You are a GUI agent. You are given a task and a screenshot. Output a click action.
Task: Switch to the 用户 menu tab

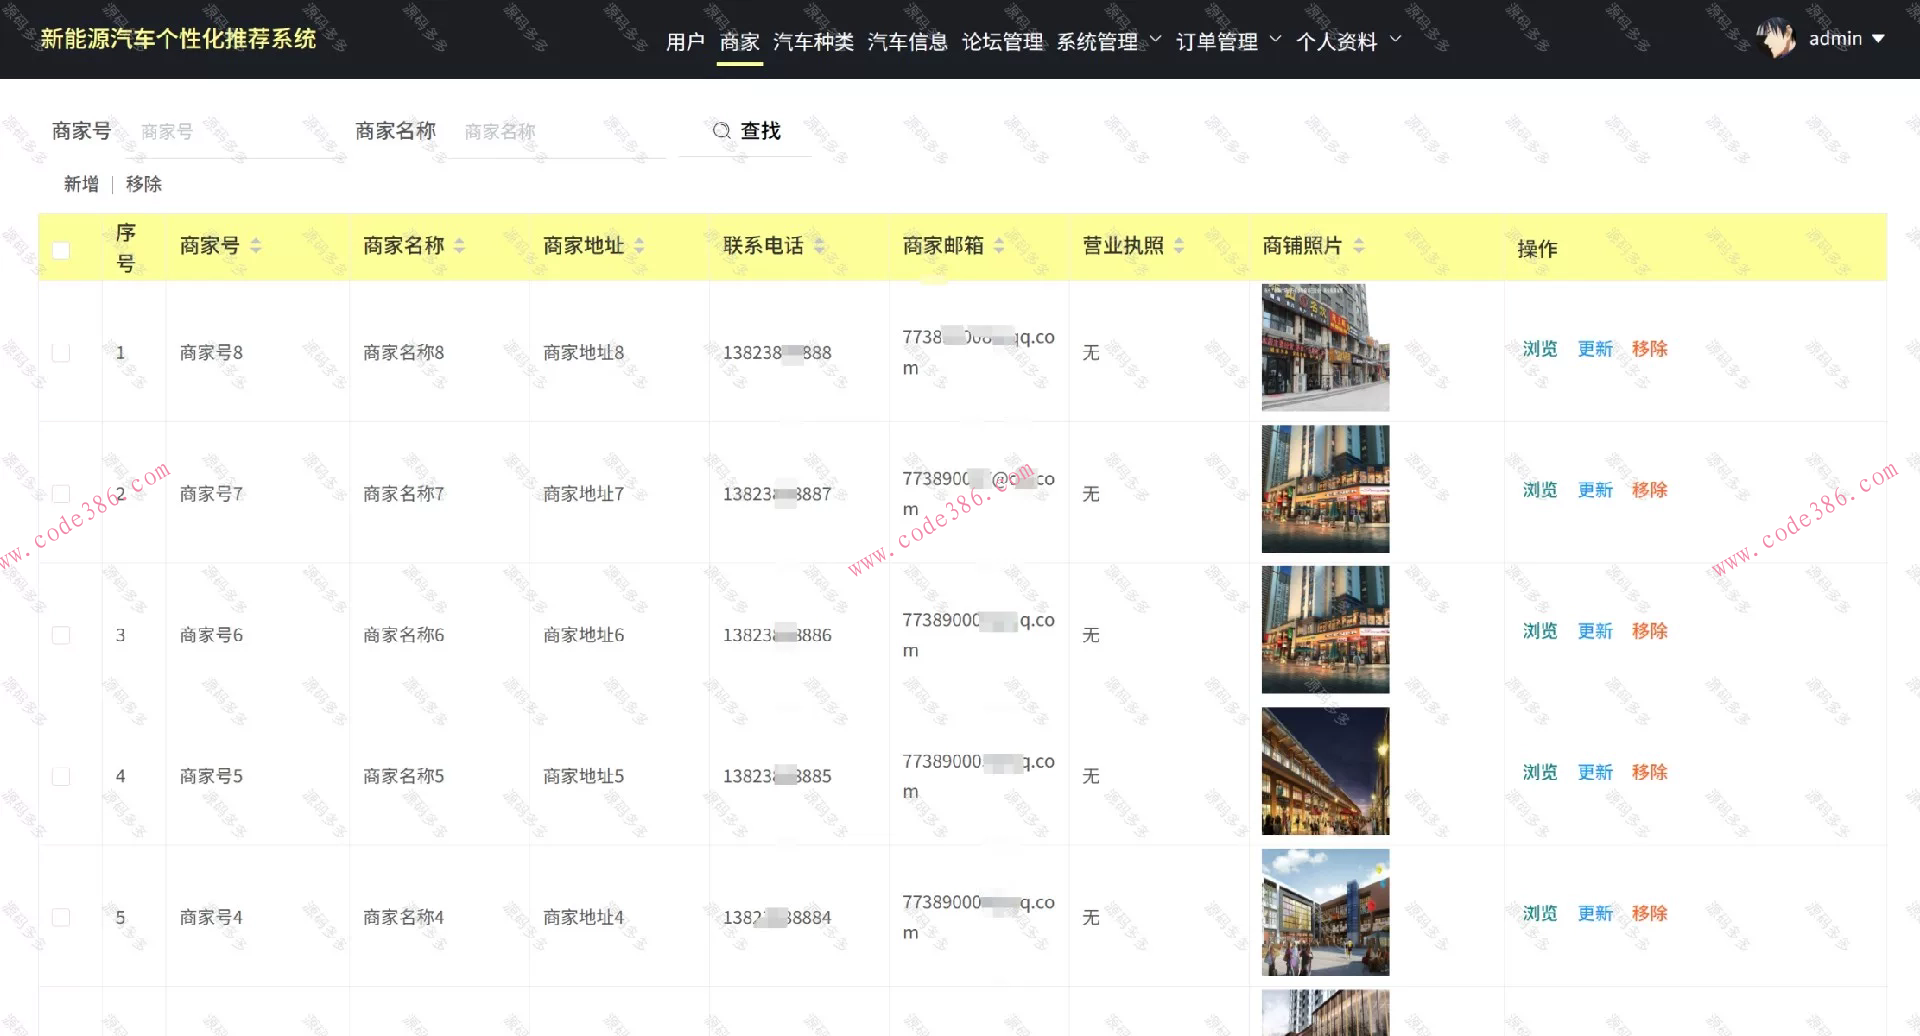[x=684, y=41]
